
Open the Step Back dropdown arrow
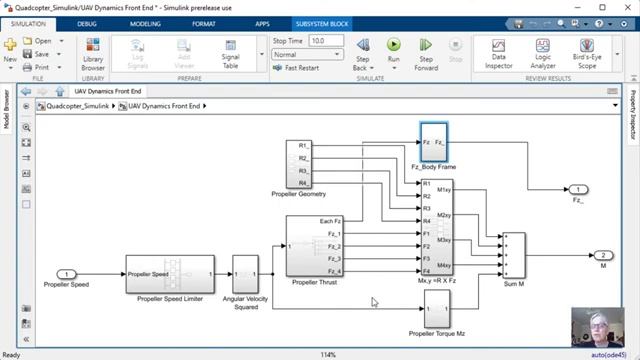pyautogui.click(x=372, y=68)
